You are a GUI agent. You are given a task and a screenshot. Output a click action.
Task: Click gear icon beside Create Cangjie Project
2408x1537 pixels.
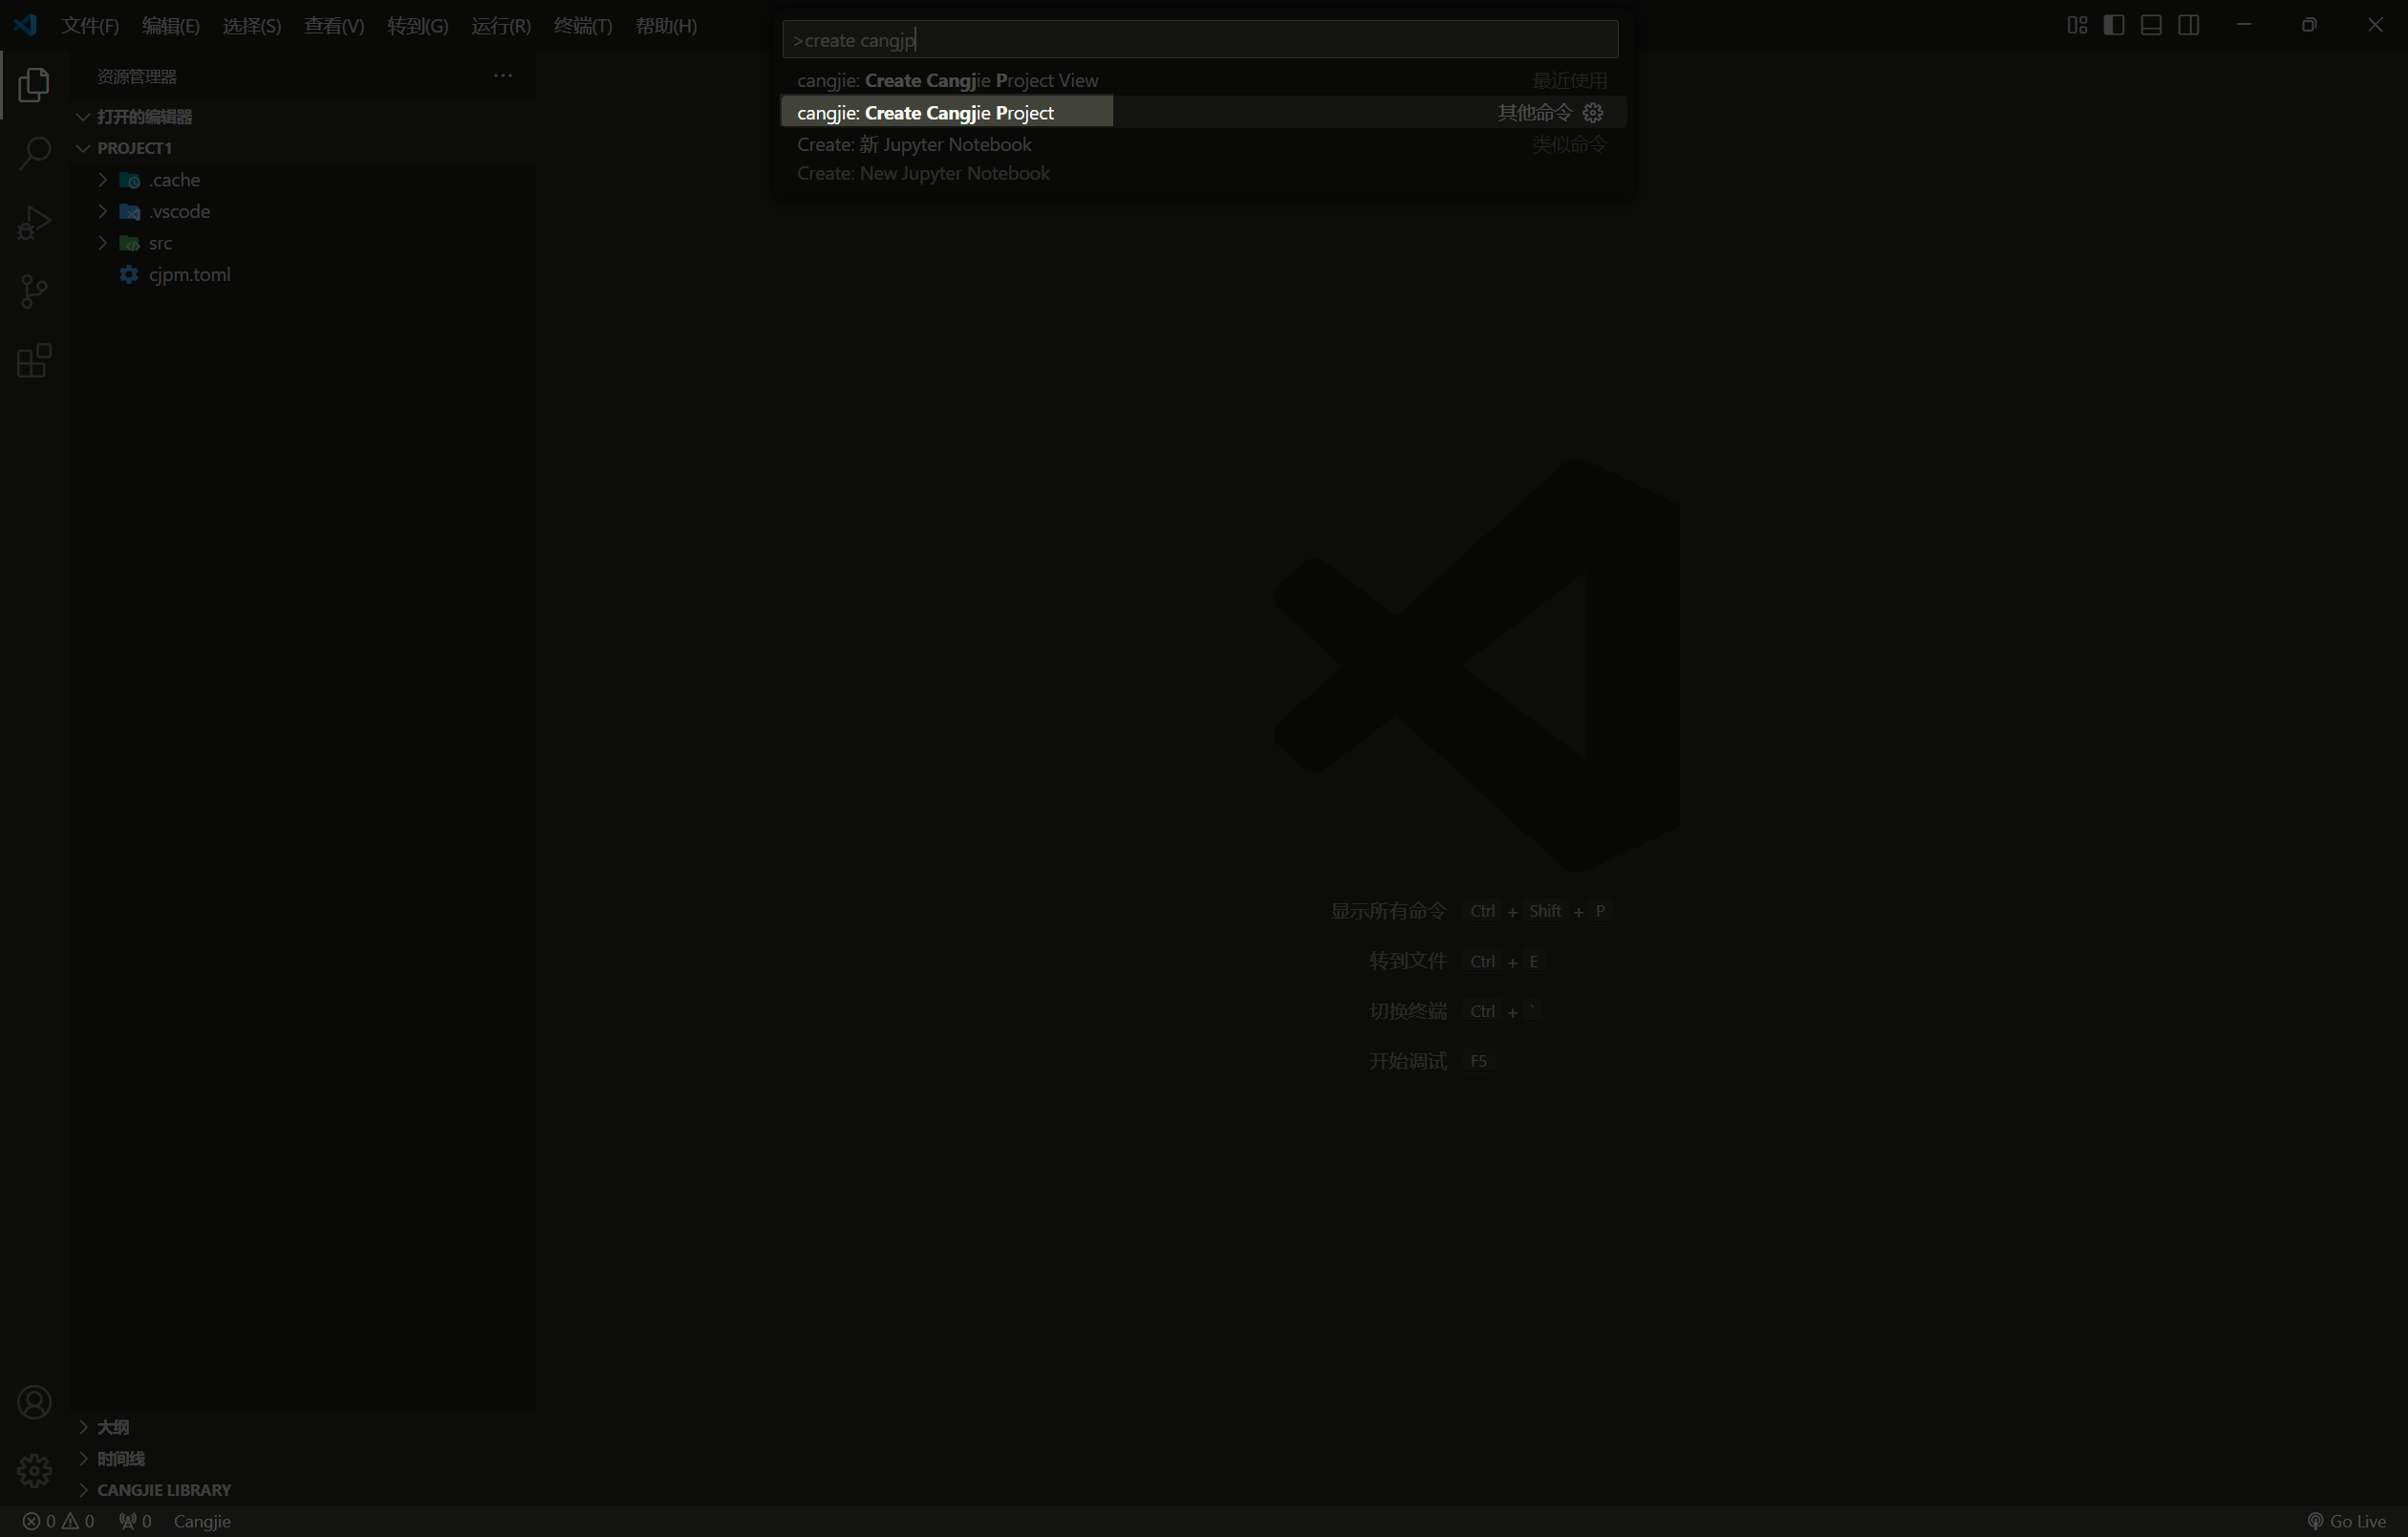pyautogui.click(x=1593, y=113)
